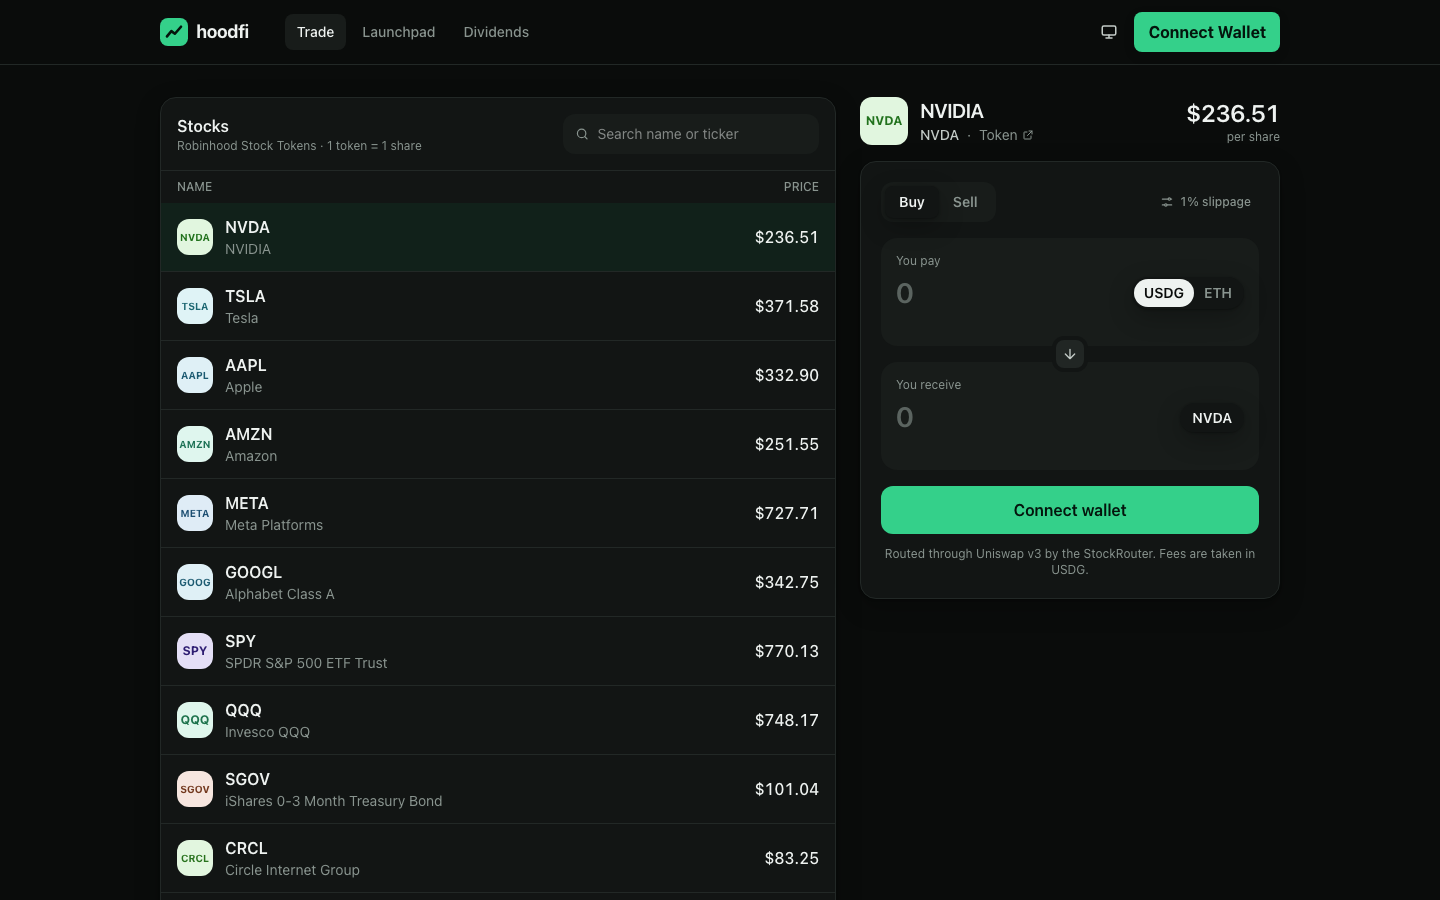This screenshot has height=900, width=1440.
Task: Click the Amazon $251.55 price
Action: coord(787,444)
